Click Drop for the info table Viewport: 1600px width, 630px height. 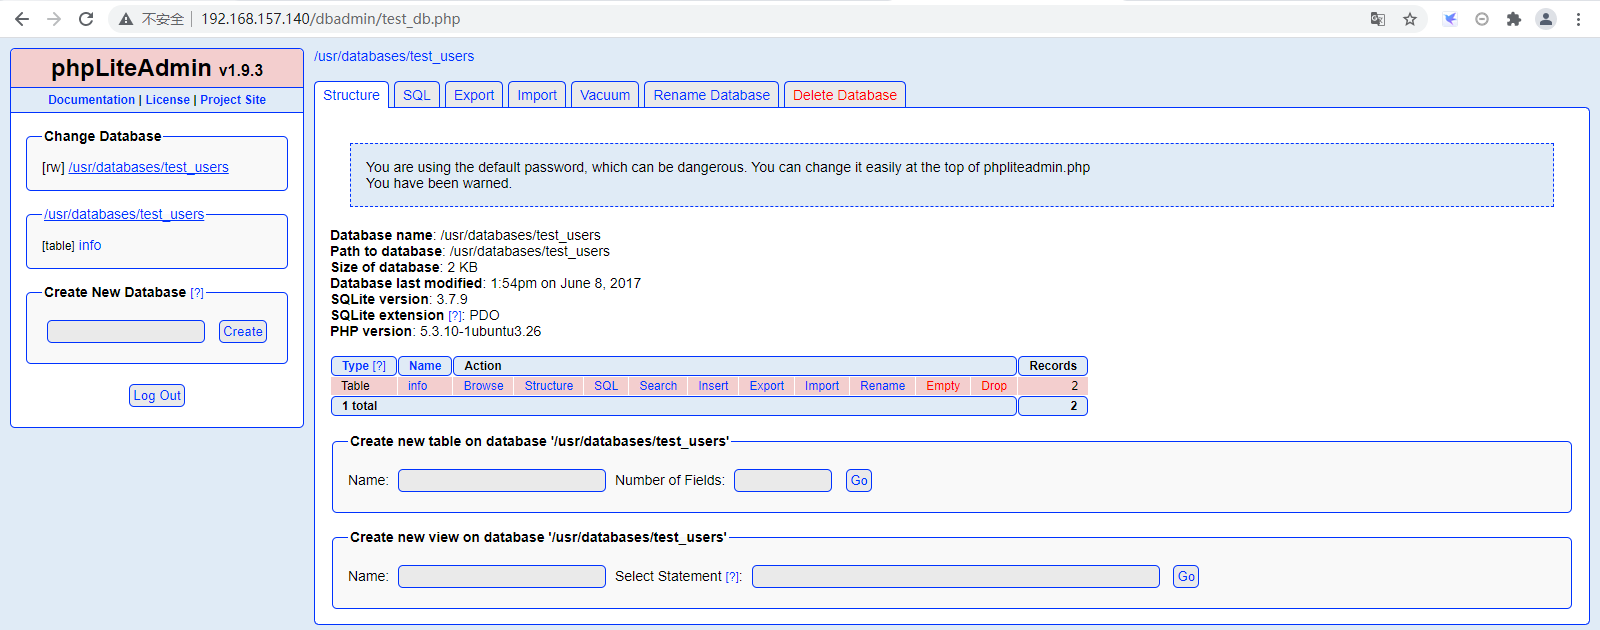point(994,386)
